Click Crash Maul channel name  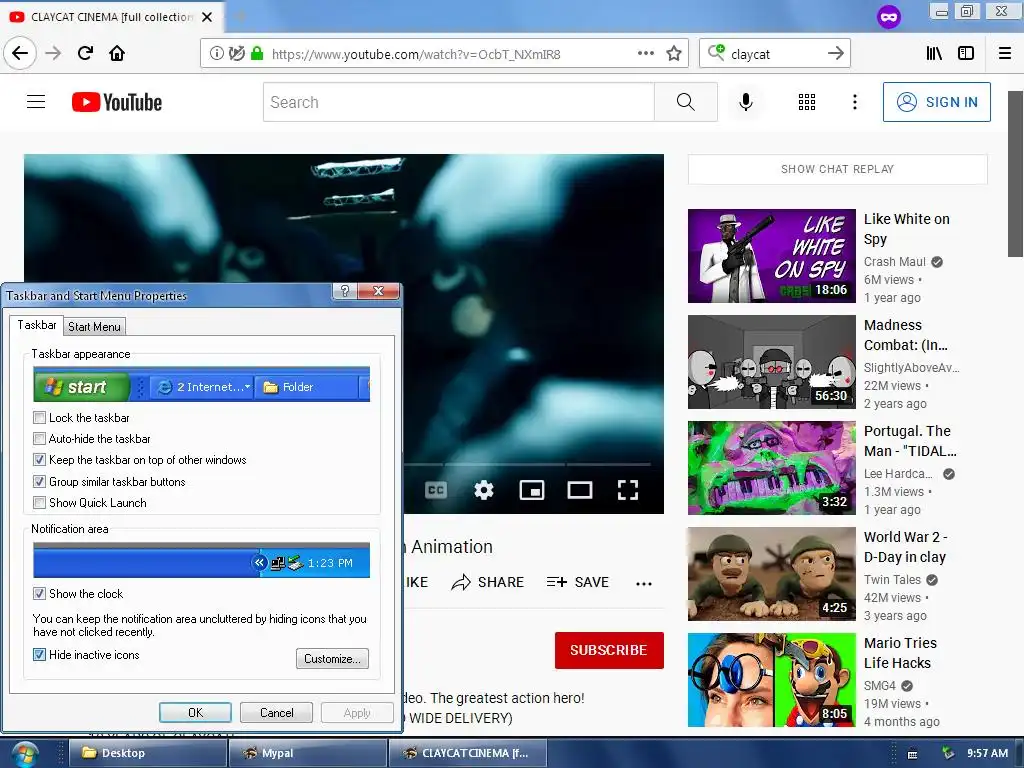[895, 262]
